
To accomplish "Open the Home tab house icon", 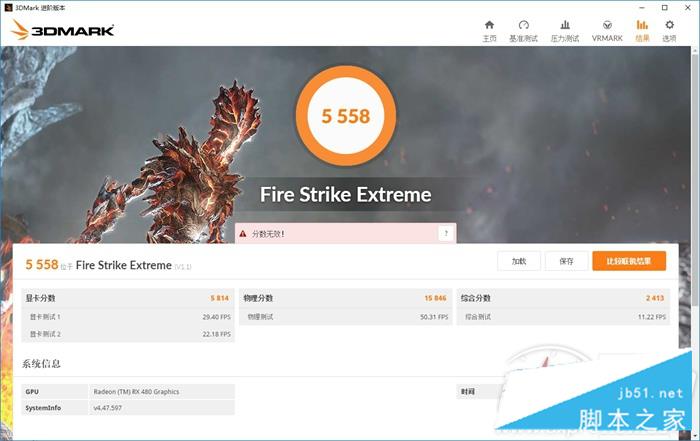I will tap(489, 25).
